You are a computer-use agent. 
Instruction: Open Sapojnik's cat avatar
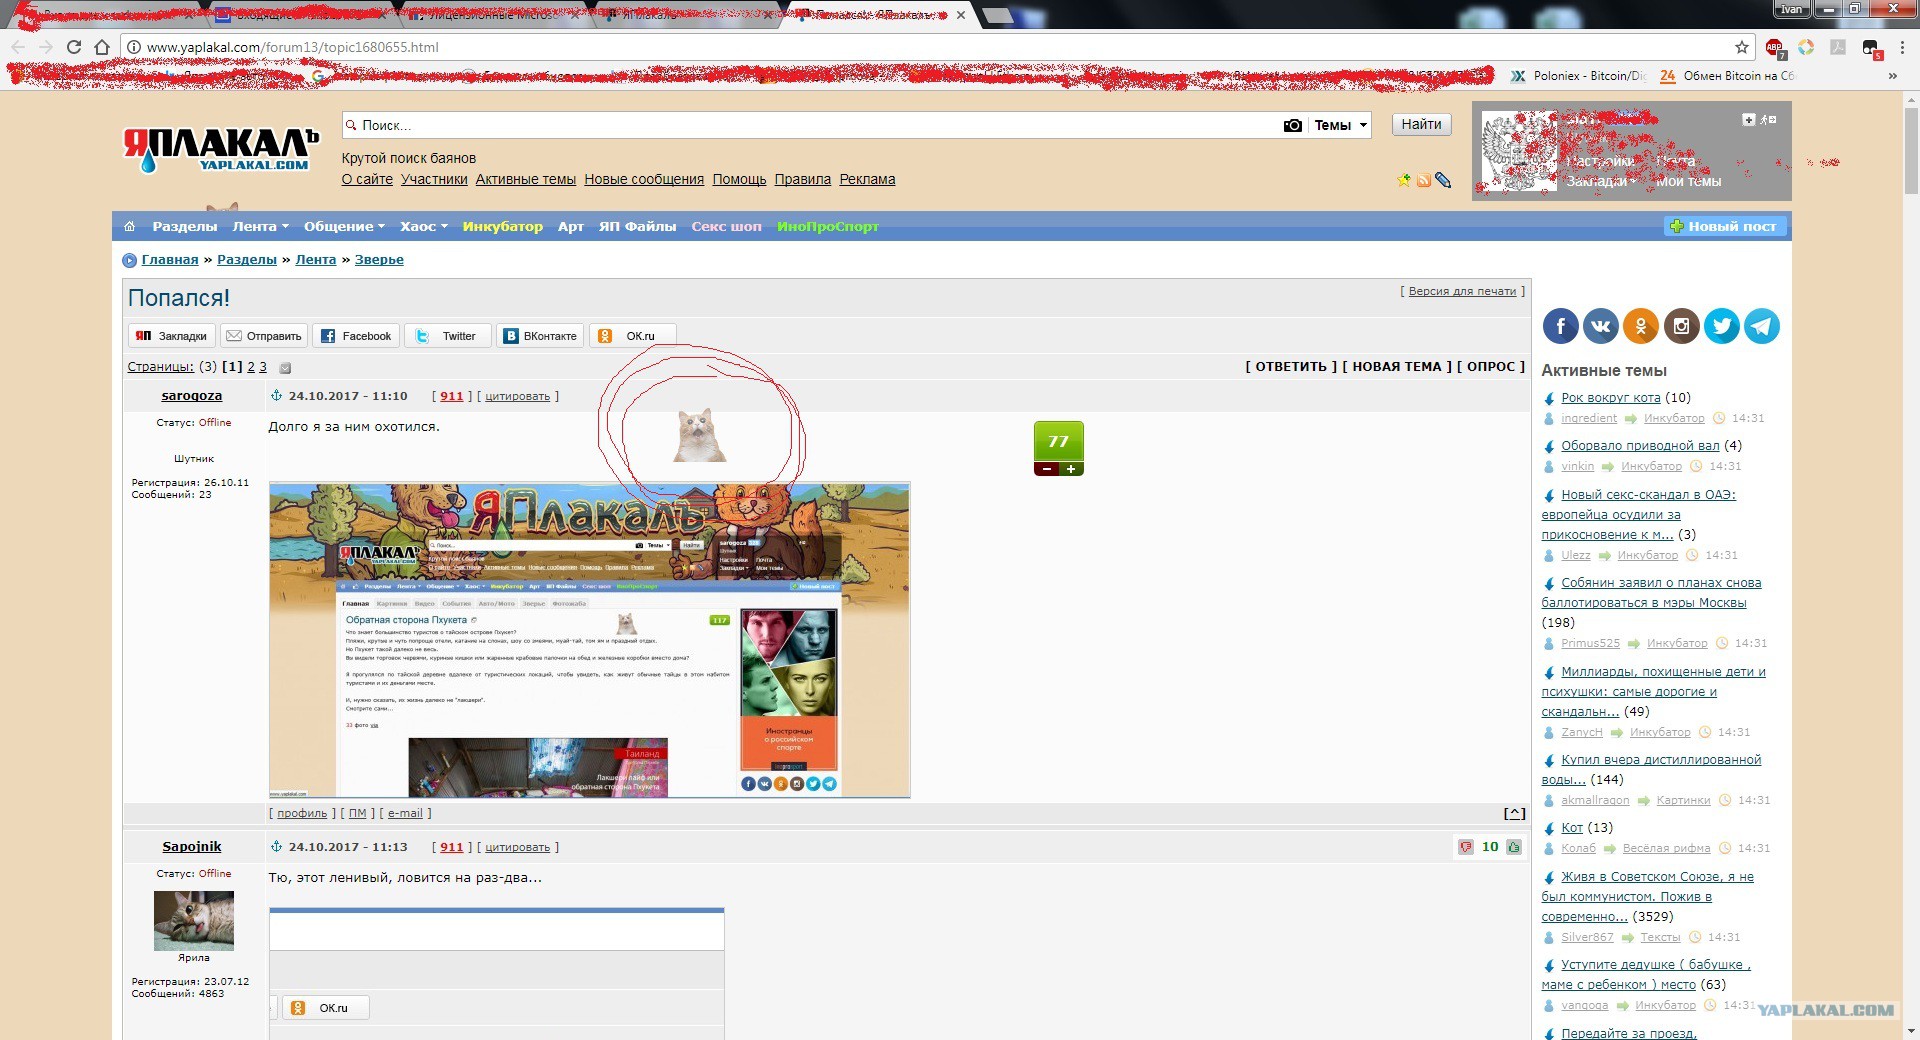point(194,920)
